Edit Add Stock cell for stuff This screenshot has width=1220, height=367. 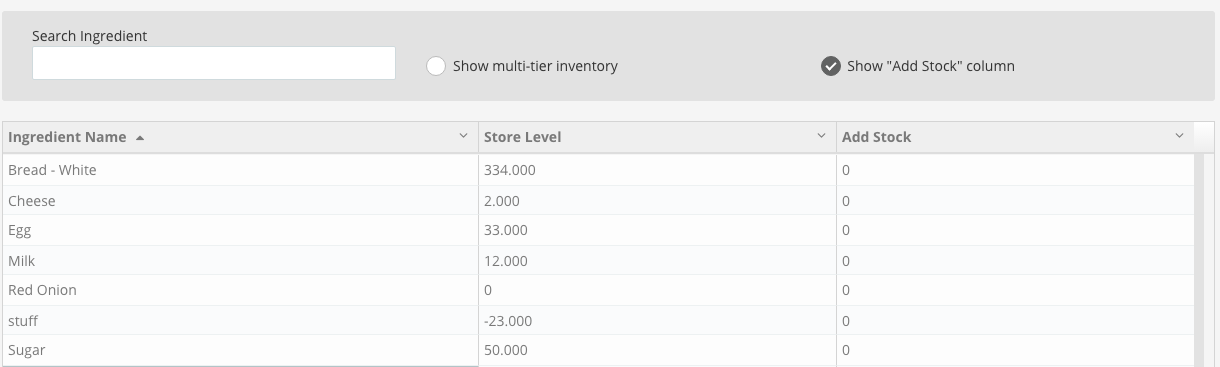pyautogui.click(x=1015, y=320)
